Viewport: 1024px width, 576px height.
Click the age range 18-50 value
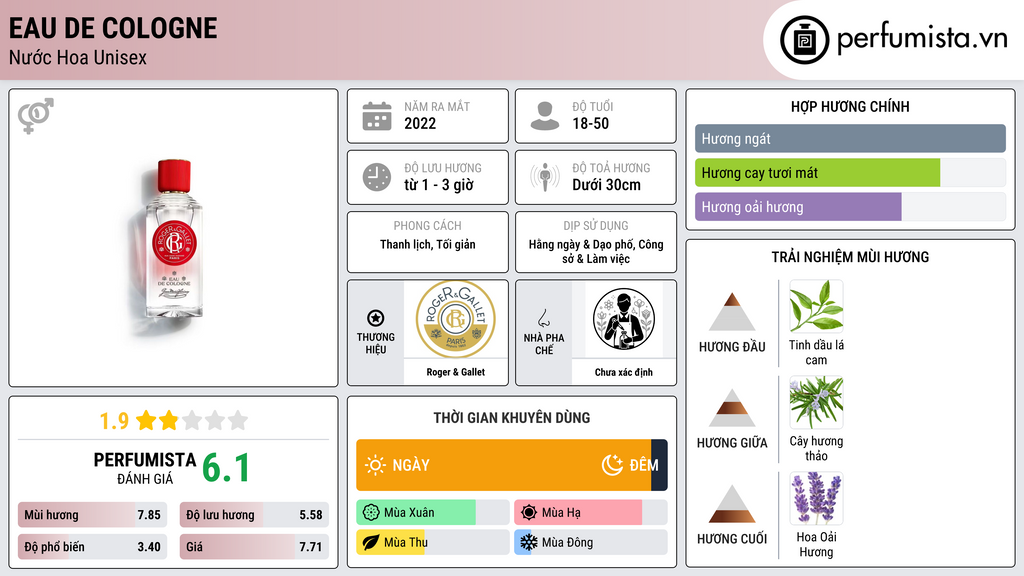click(x=590, y=123)
